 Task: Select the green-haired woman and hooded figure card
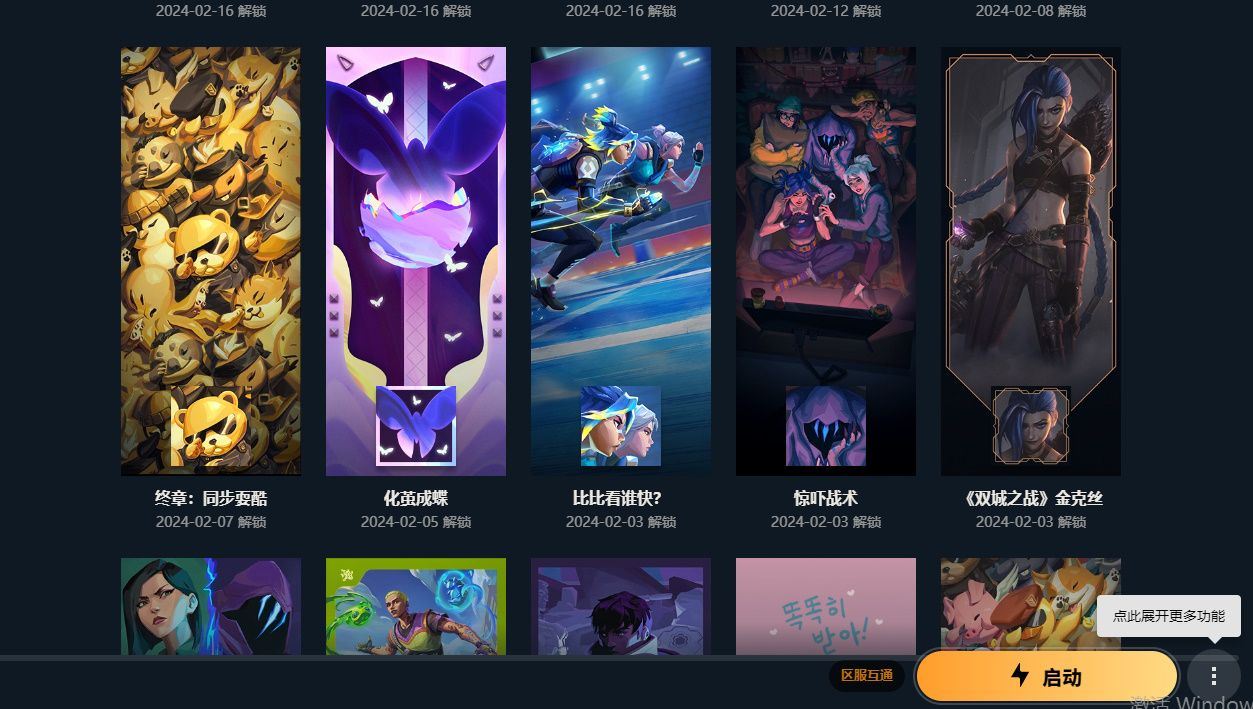[x=211, y=606]
